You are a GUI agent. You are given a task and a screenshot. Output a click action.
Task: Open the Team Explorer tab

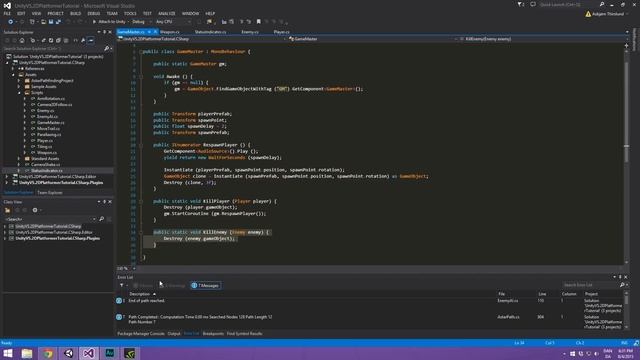(50, 193)
